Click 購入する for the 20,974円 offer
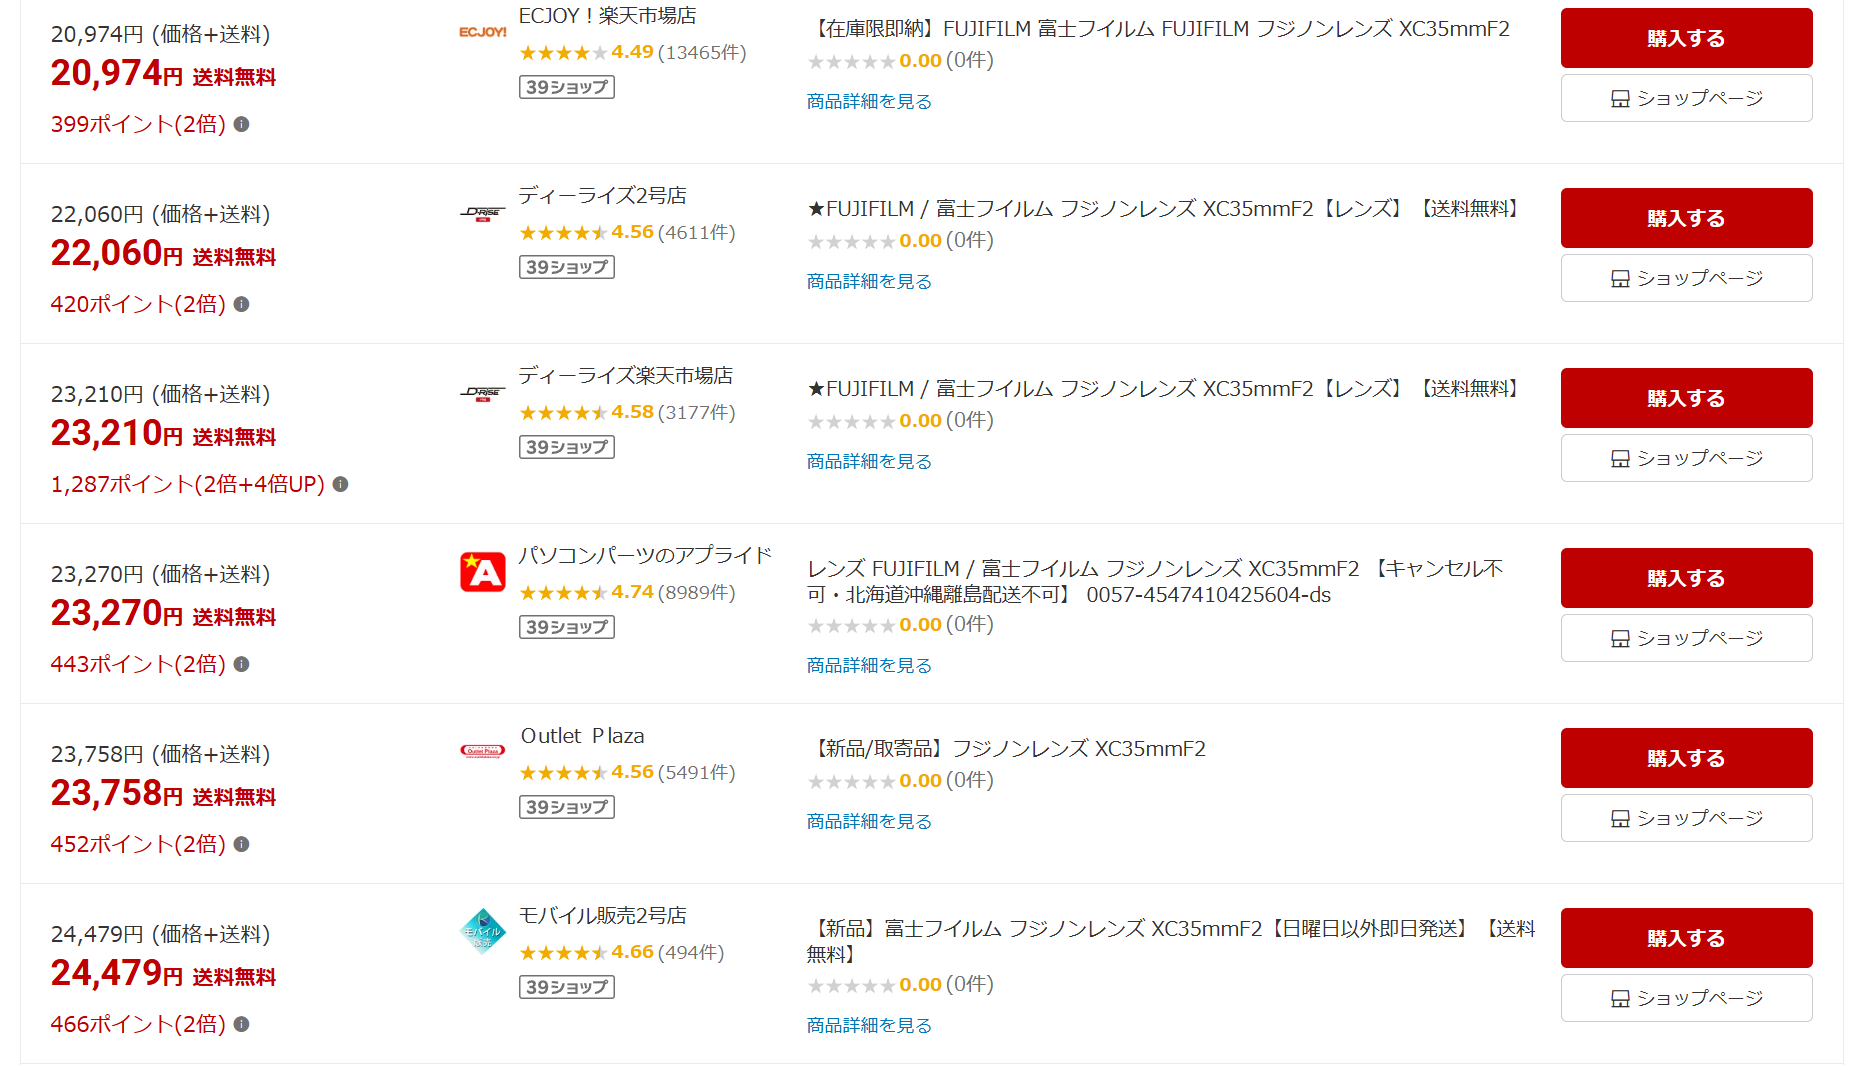Screen dimensions: 1851x1065 1685,38
